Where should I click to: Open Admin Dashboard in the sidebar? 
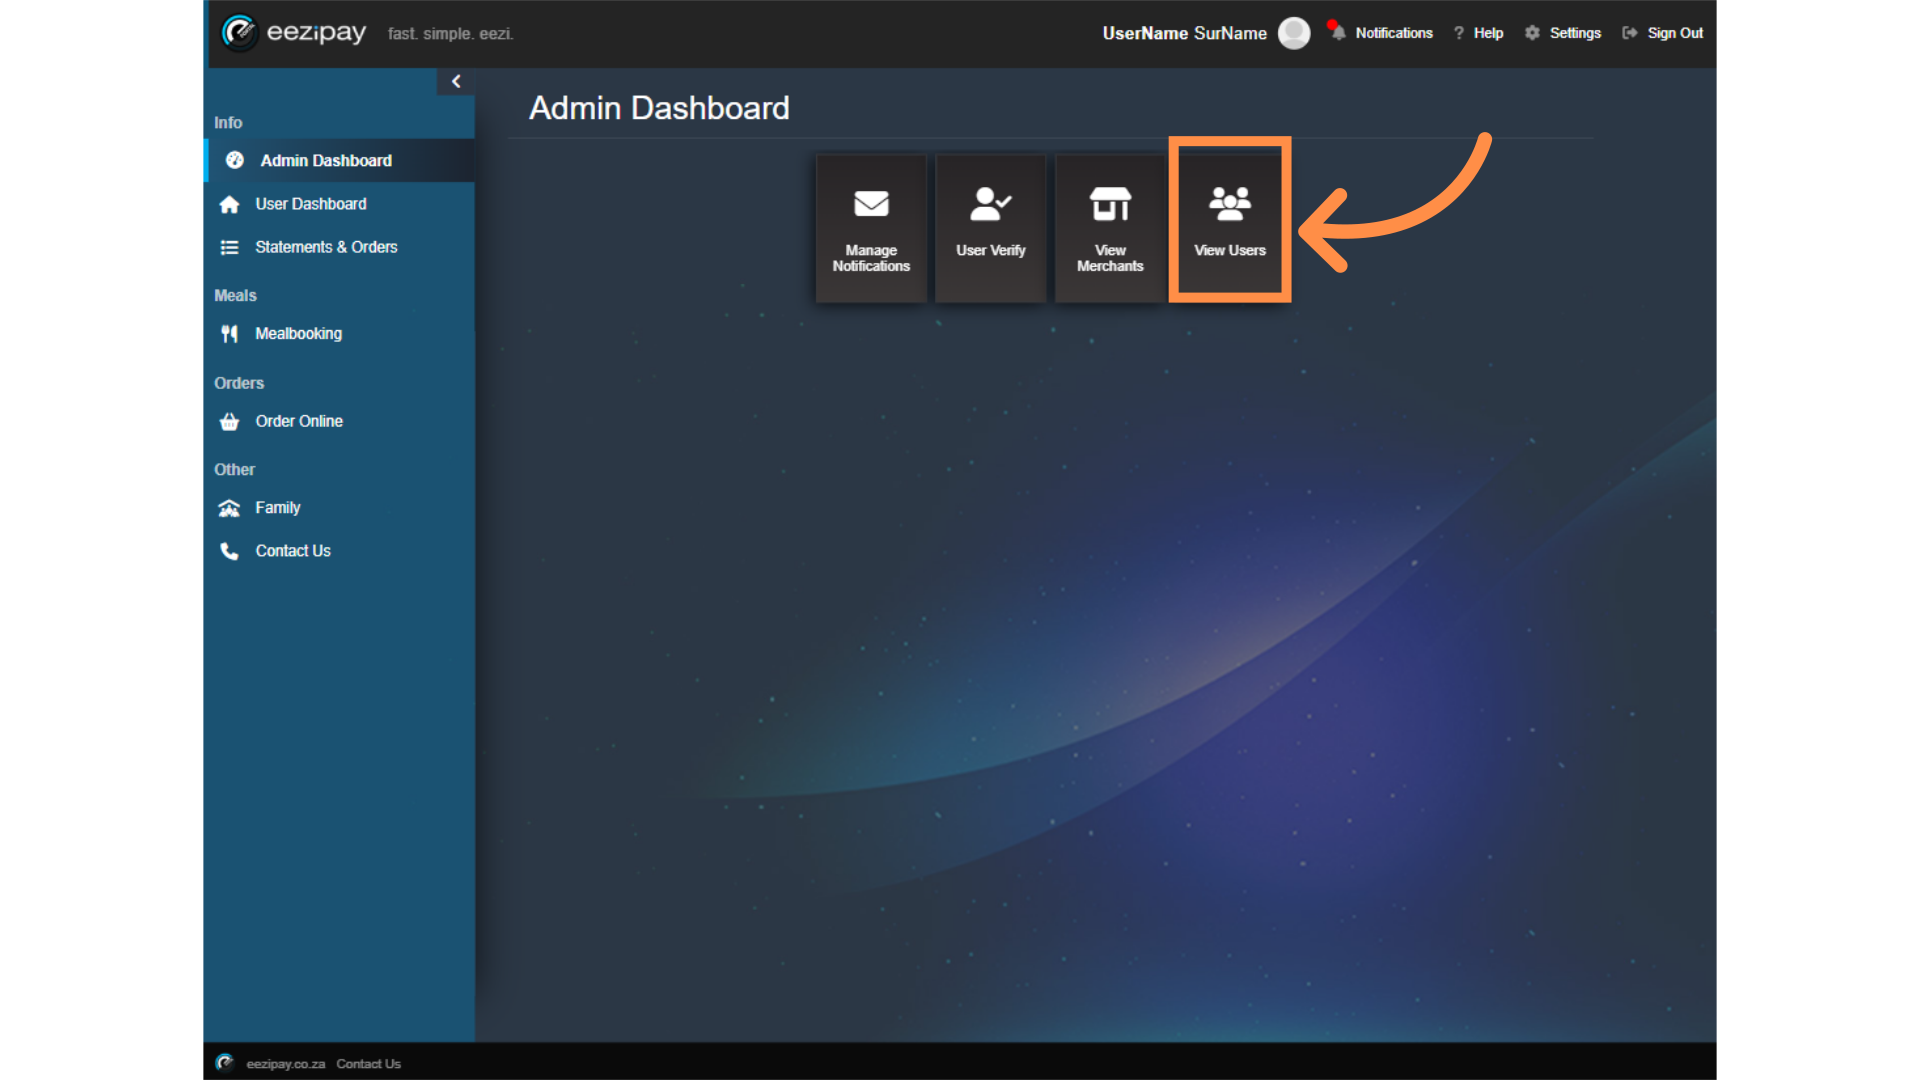[x=340, y=160]
